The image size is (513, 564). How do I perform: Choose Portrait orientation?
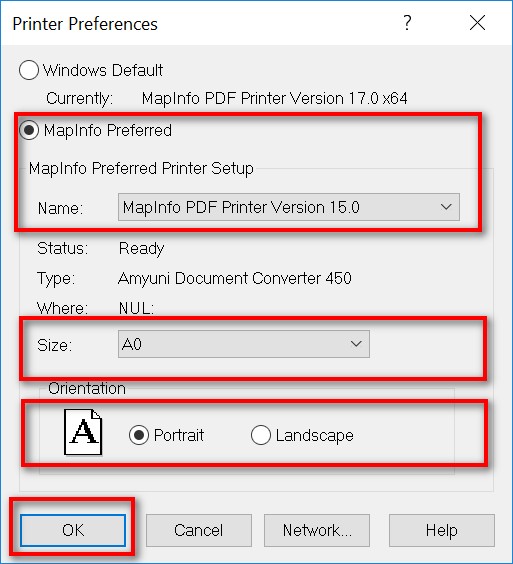click(139, 435)
